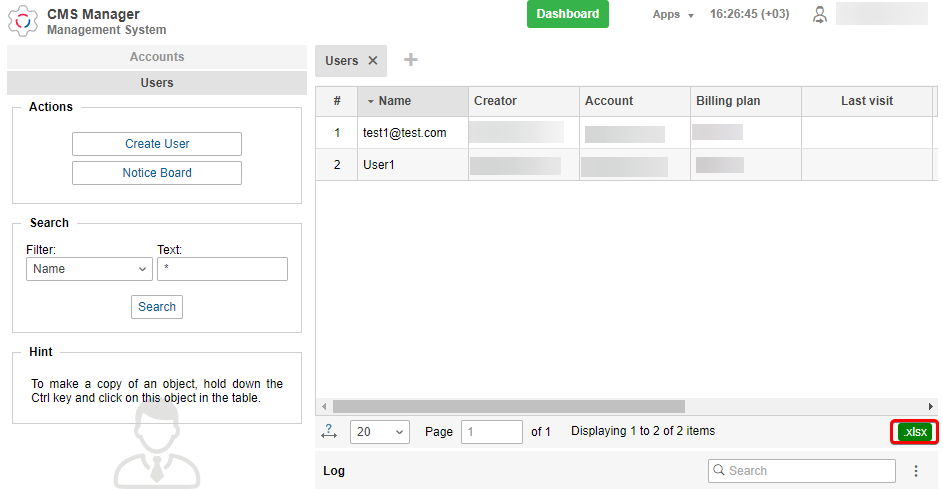Viewport: 943px width, 489px height.
Task: Export table to .xlsx file
Action: tap(915, 432)
